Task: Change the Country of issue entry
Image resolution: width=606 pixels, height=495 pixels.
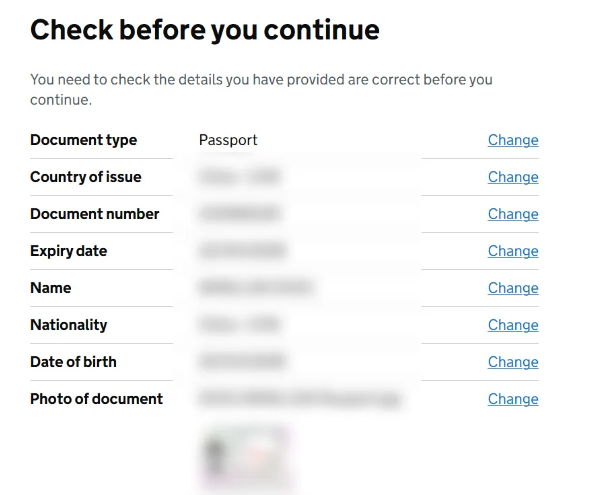Action: click(513, 177)
